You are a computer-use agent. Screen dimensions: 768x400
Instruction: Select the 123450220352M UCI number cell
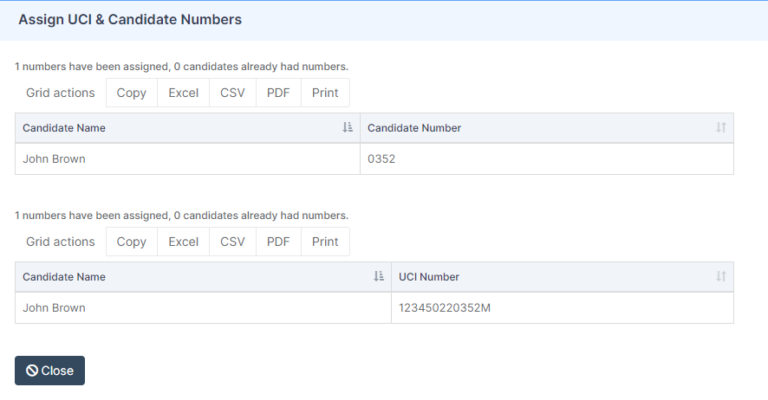(561, 308)
